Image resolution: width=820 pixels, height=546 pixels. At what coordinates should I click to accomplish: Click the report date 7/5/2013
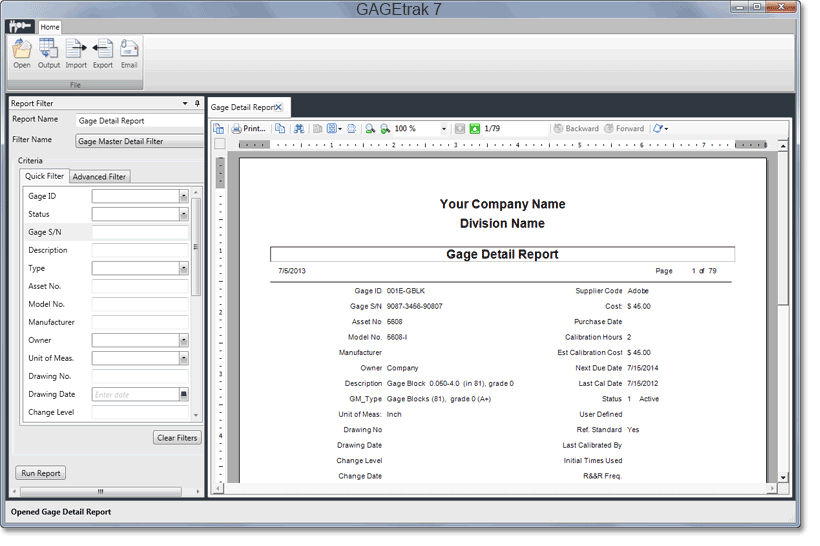click(291, 271)
